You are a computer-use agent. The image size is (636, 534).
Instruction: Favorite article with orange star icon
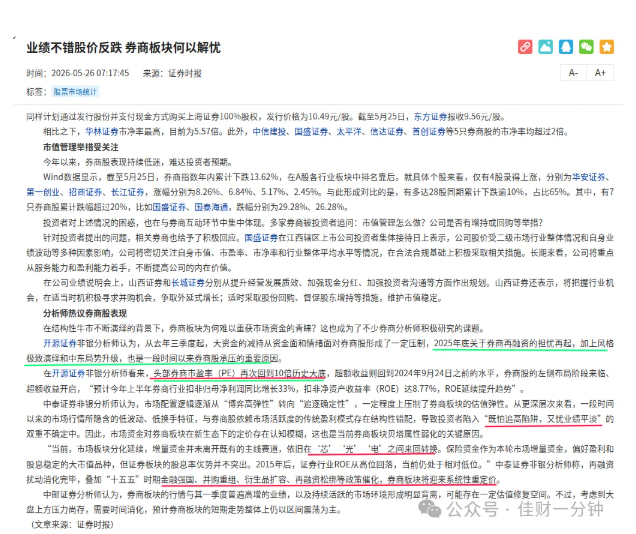tap(607, 47)
